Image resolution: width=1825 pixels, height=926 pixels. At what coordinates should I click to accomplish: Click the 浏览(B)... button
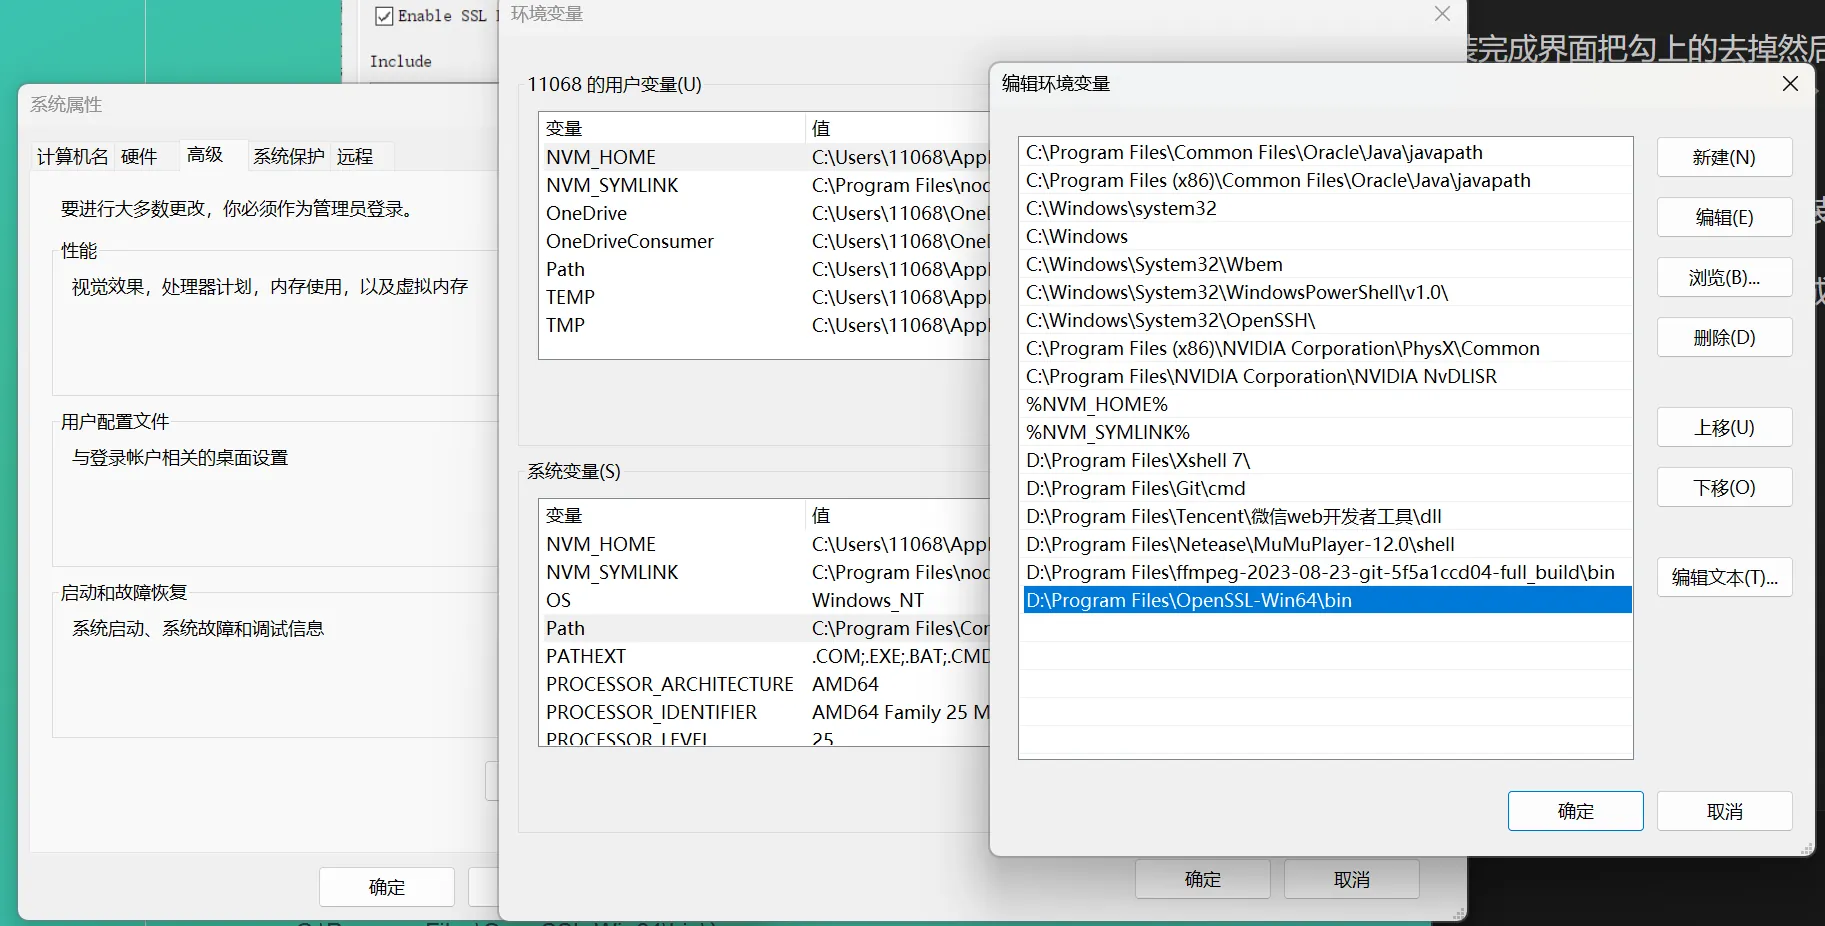[1723, 278]
